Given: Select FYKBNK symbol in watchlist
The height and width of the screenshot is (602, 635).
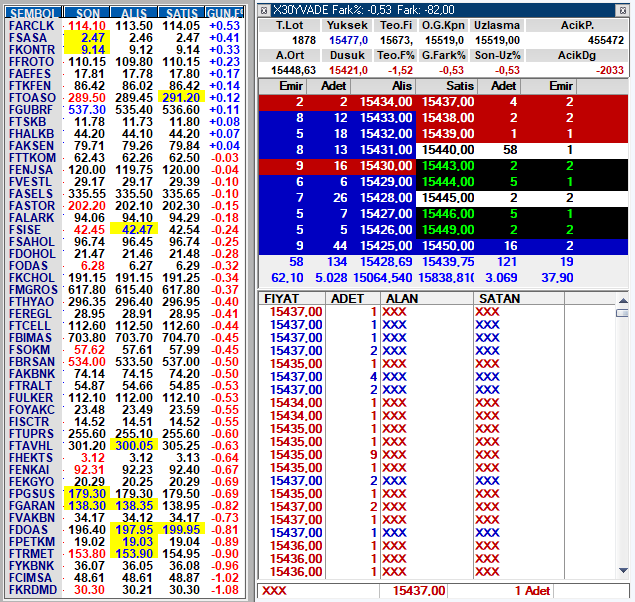Looking at the screenshot, I should coord(32,566).
